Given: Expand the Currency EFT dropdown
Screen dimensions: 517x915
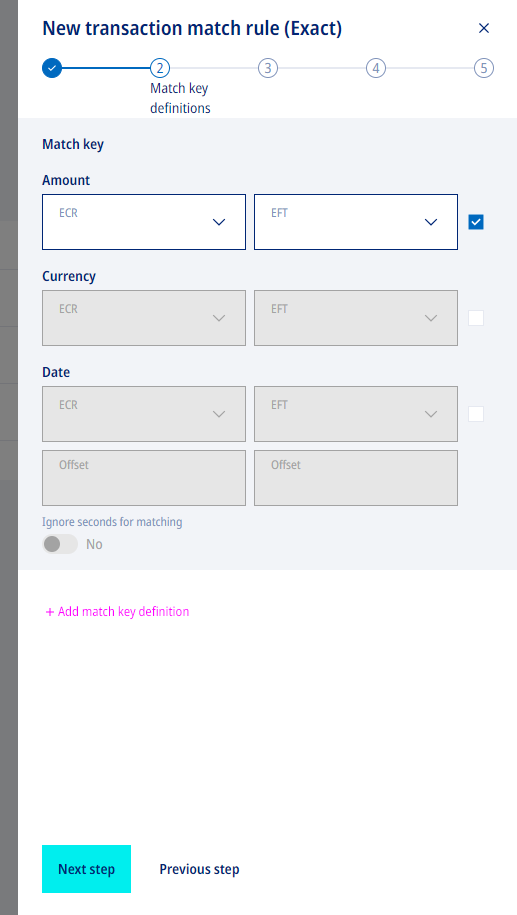Looking at the screenshot, I should 356,318.
